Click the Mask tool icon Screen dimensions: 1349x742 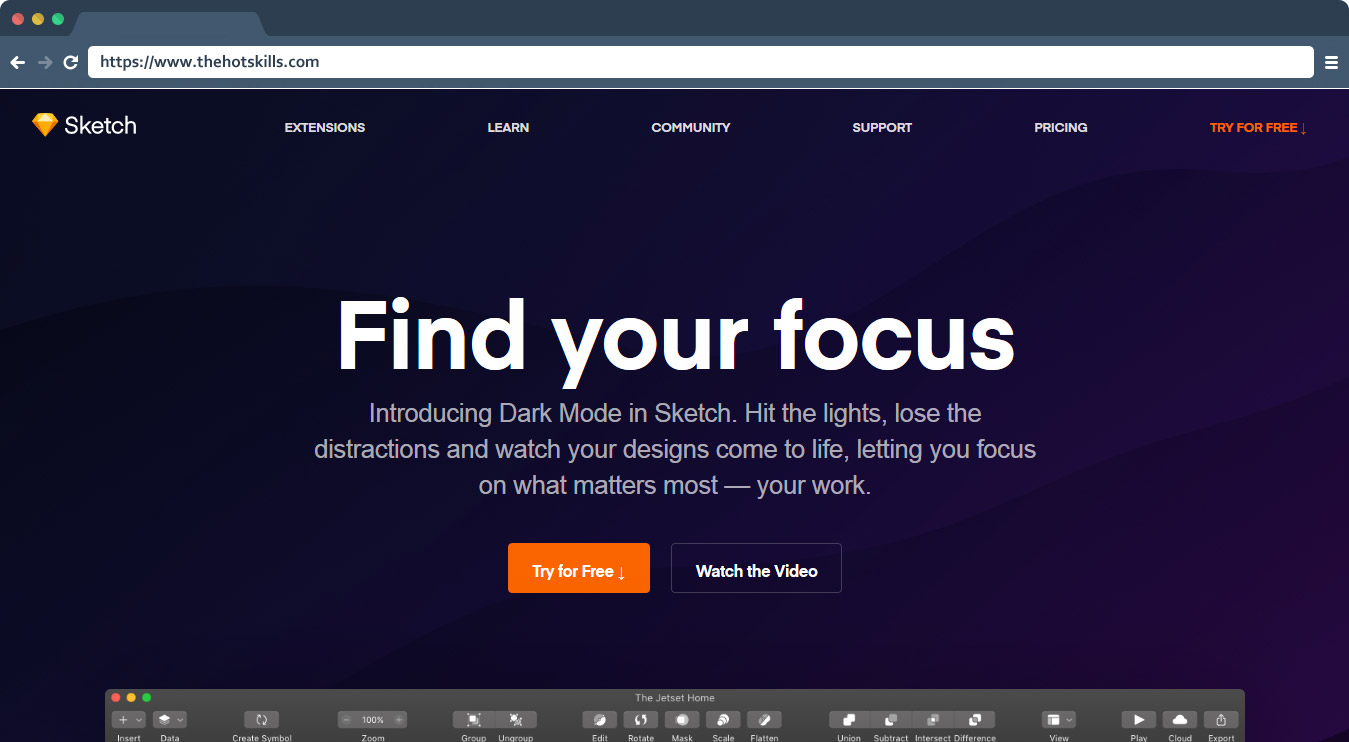coord(682,720)
